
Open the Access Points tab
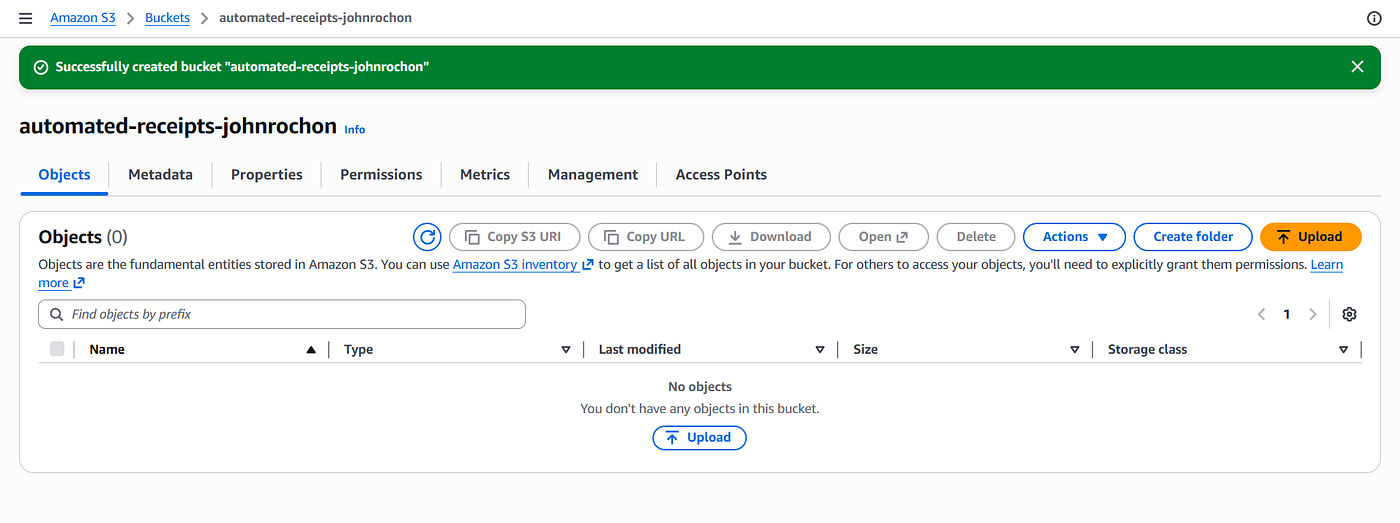pyautogui.click(x=721, y=174)
